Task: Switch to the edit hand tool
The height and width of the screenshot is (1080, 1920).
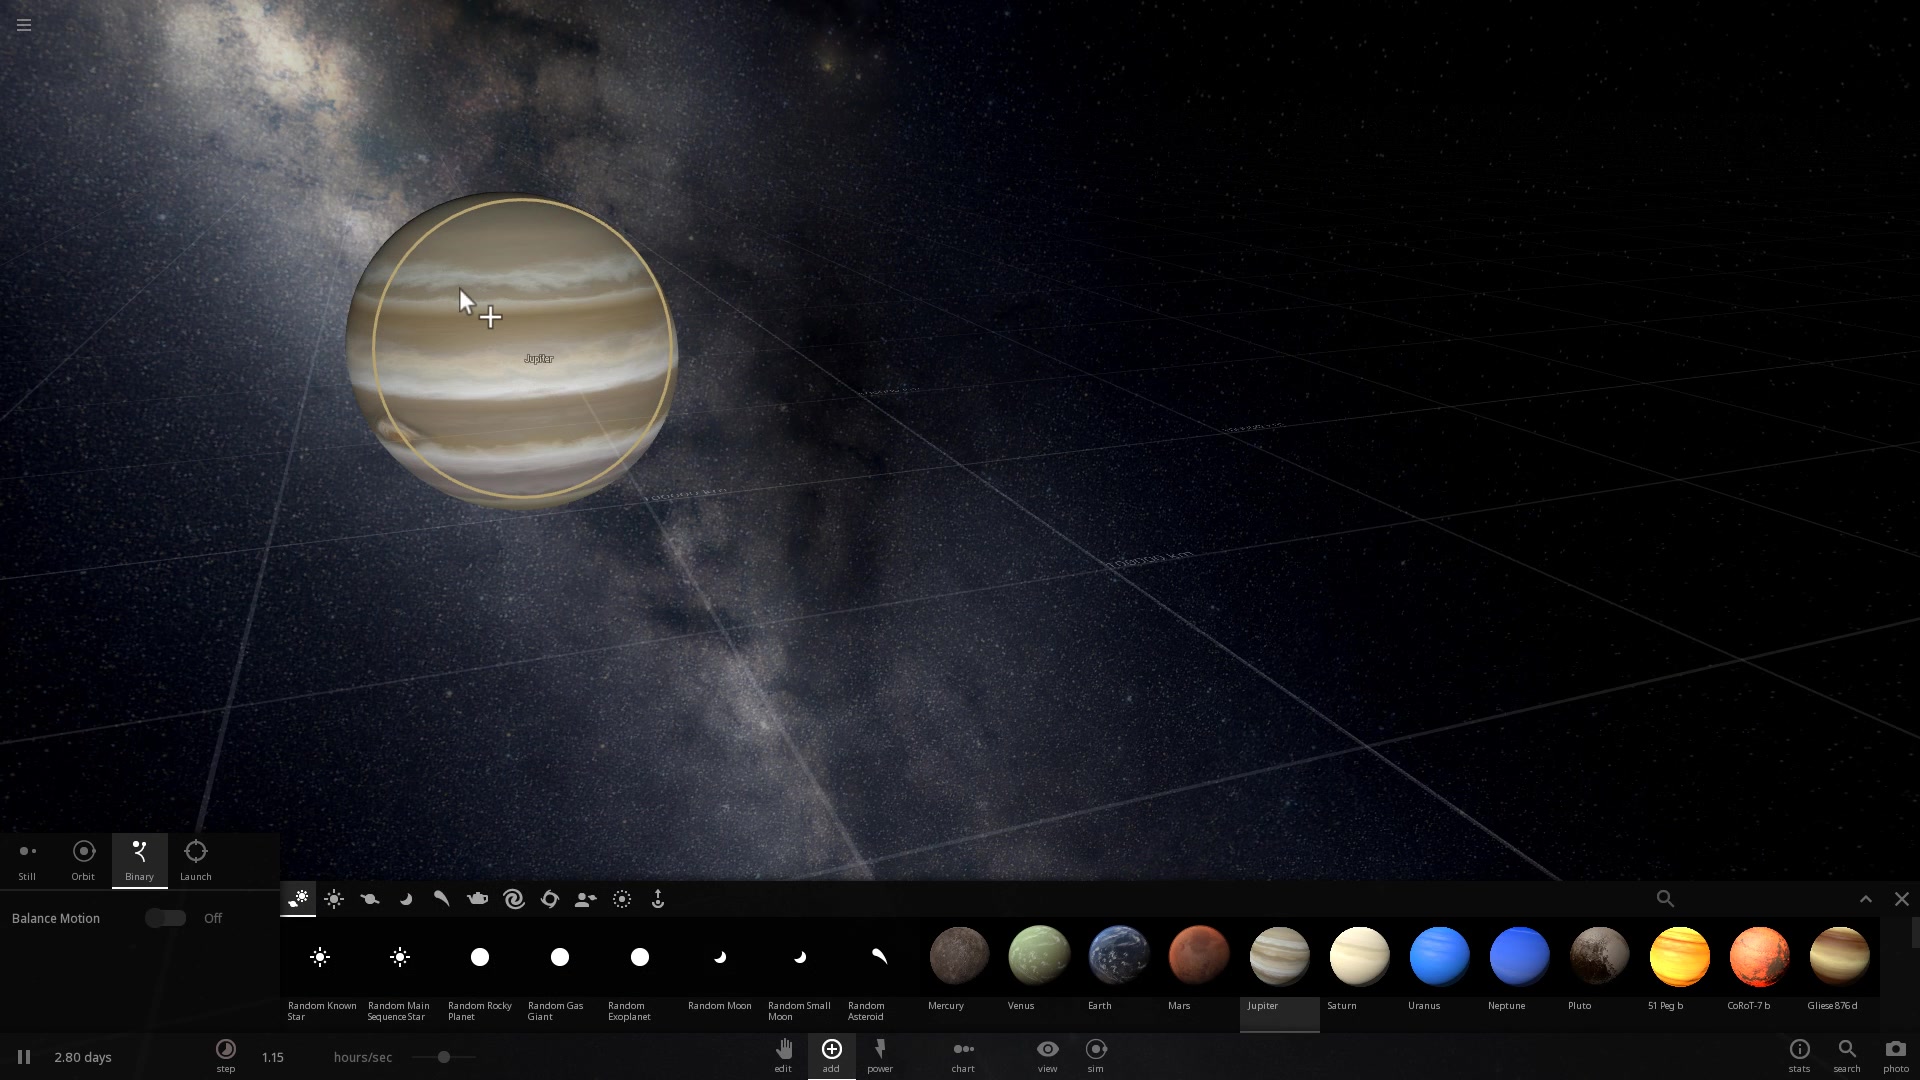Action: pos(783,1055)
